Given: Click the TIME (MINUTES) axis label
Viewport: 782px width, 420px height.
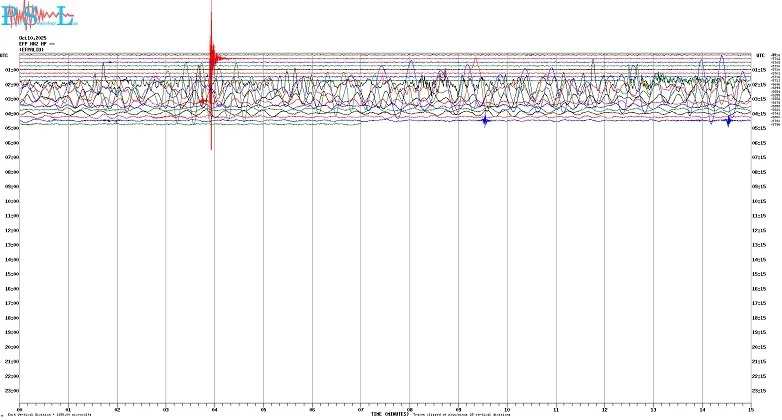Looking at the screenshot, I should (x=390, y=414).
